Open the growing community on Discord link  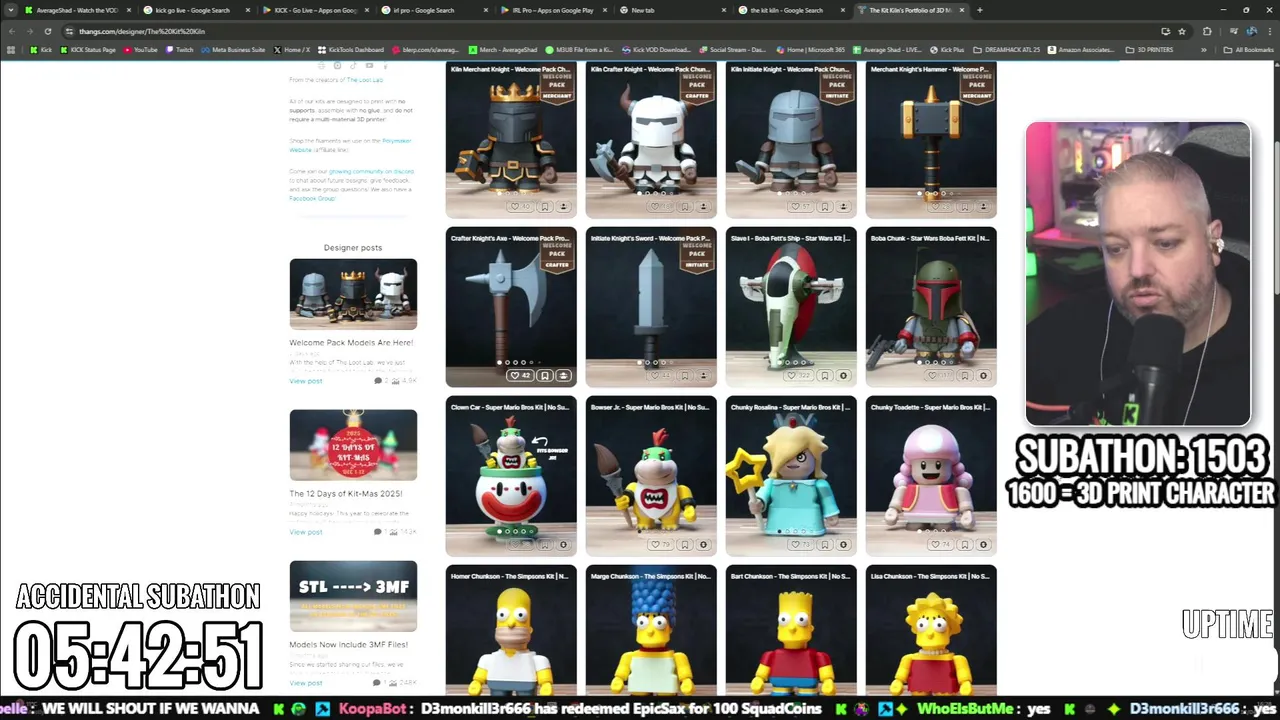(x=371, y=171)
